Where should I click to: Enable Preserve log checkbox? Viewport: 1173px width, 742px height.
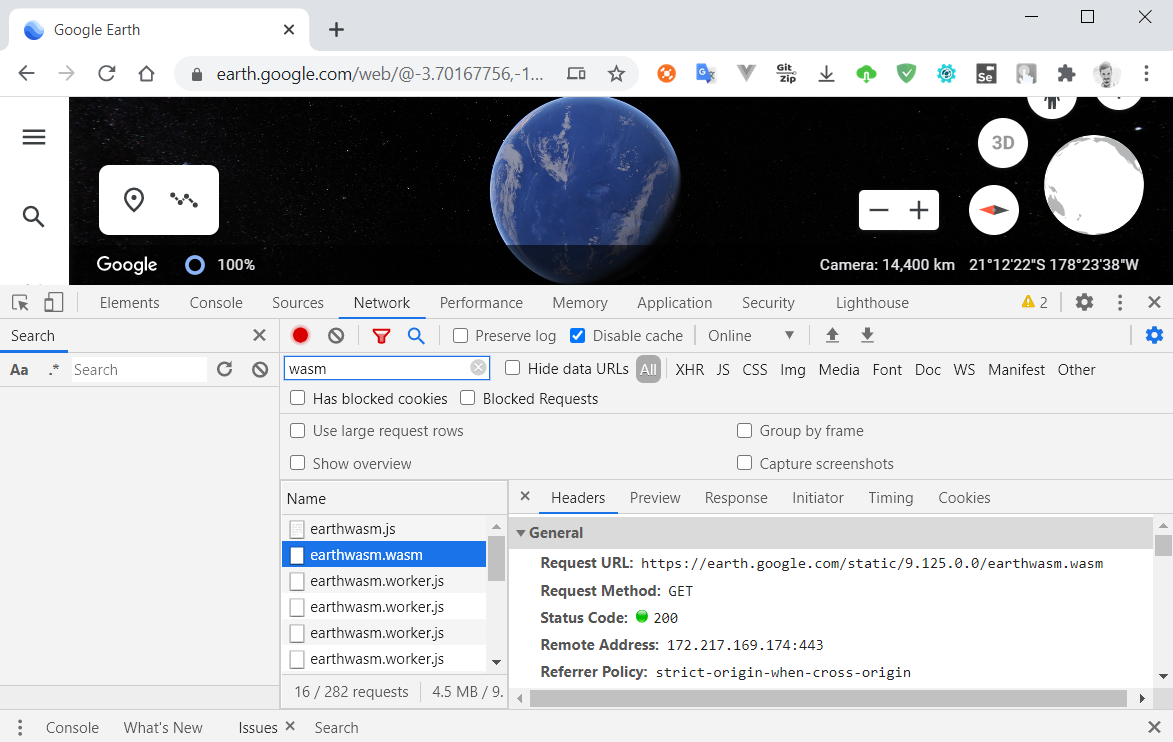pos(461,336)
